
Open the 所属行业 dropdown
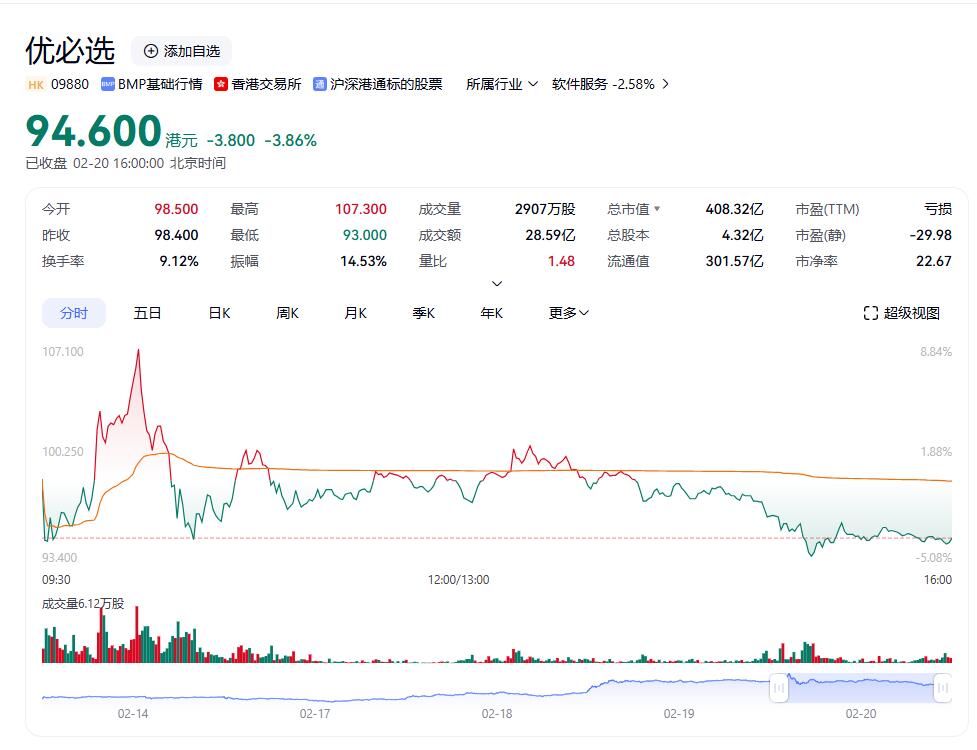(x=502, y=84)
